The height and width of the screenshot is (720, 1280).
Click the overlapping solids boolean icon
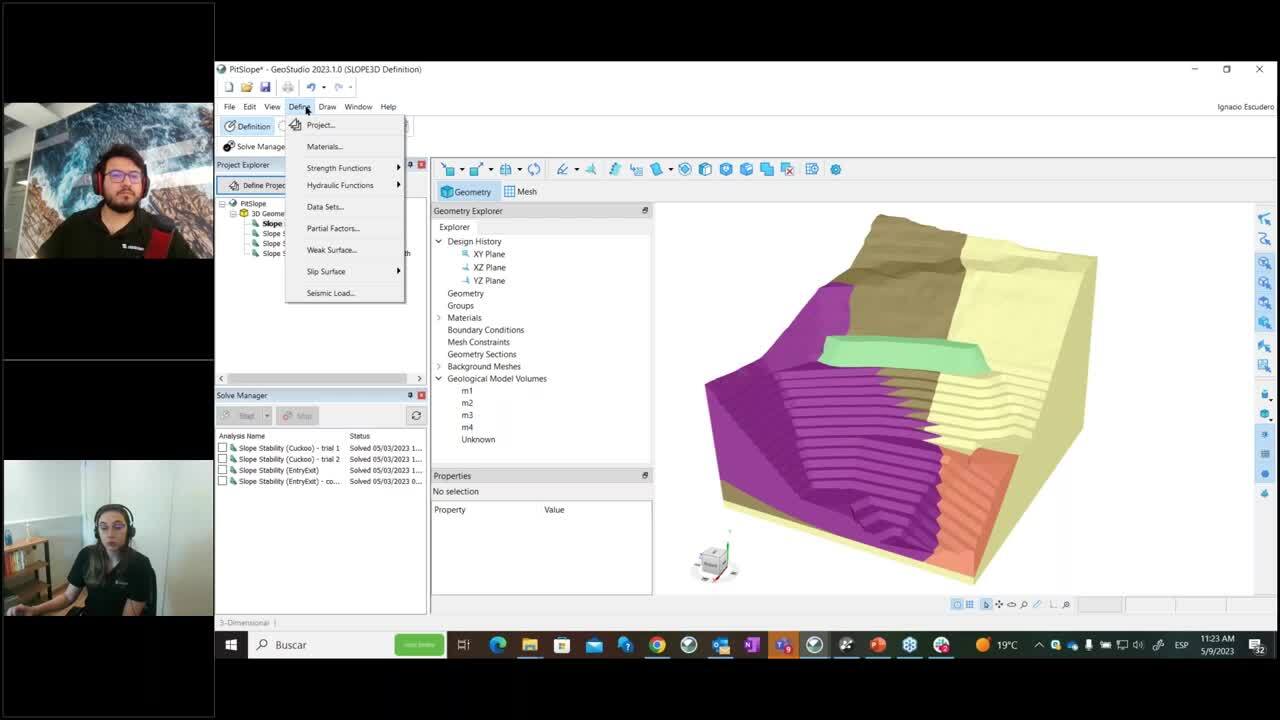(x=767, y=169)
